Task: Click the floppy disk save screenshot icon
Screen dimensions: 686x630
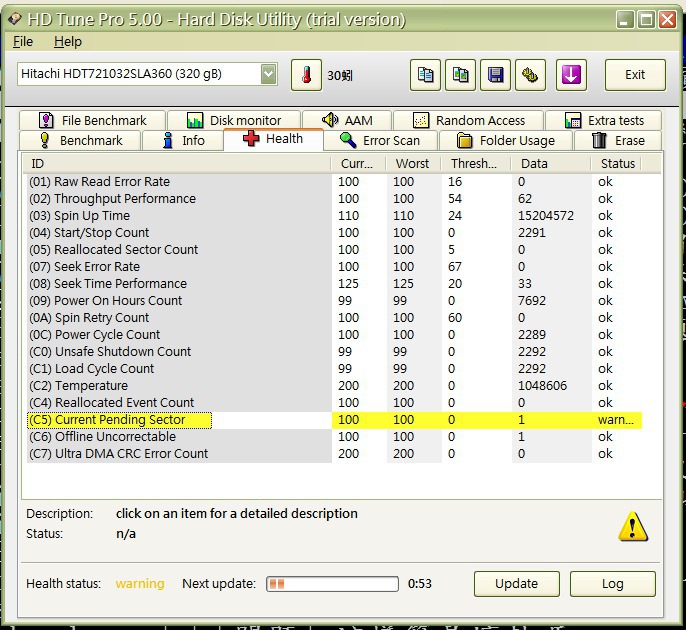Action: [x=495, y=75]
